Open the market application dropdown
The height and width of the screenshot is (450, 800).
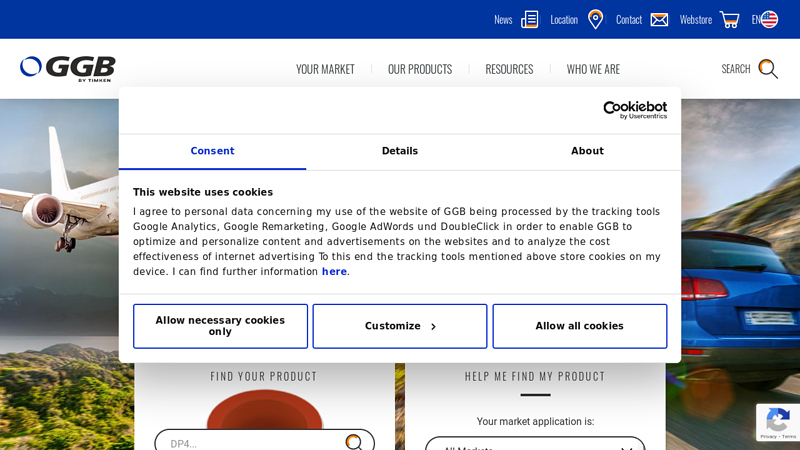pyautogui.click(x=535, y=444)
